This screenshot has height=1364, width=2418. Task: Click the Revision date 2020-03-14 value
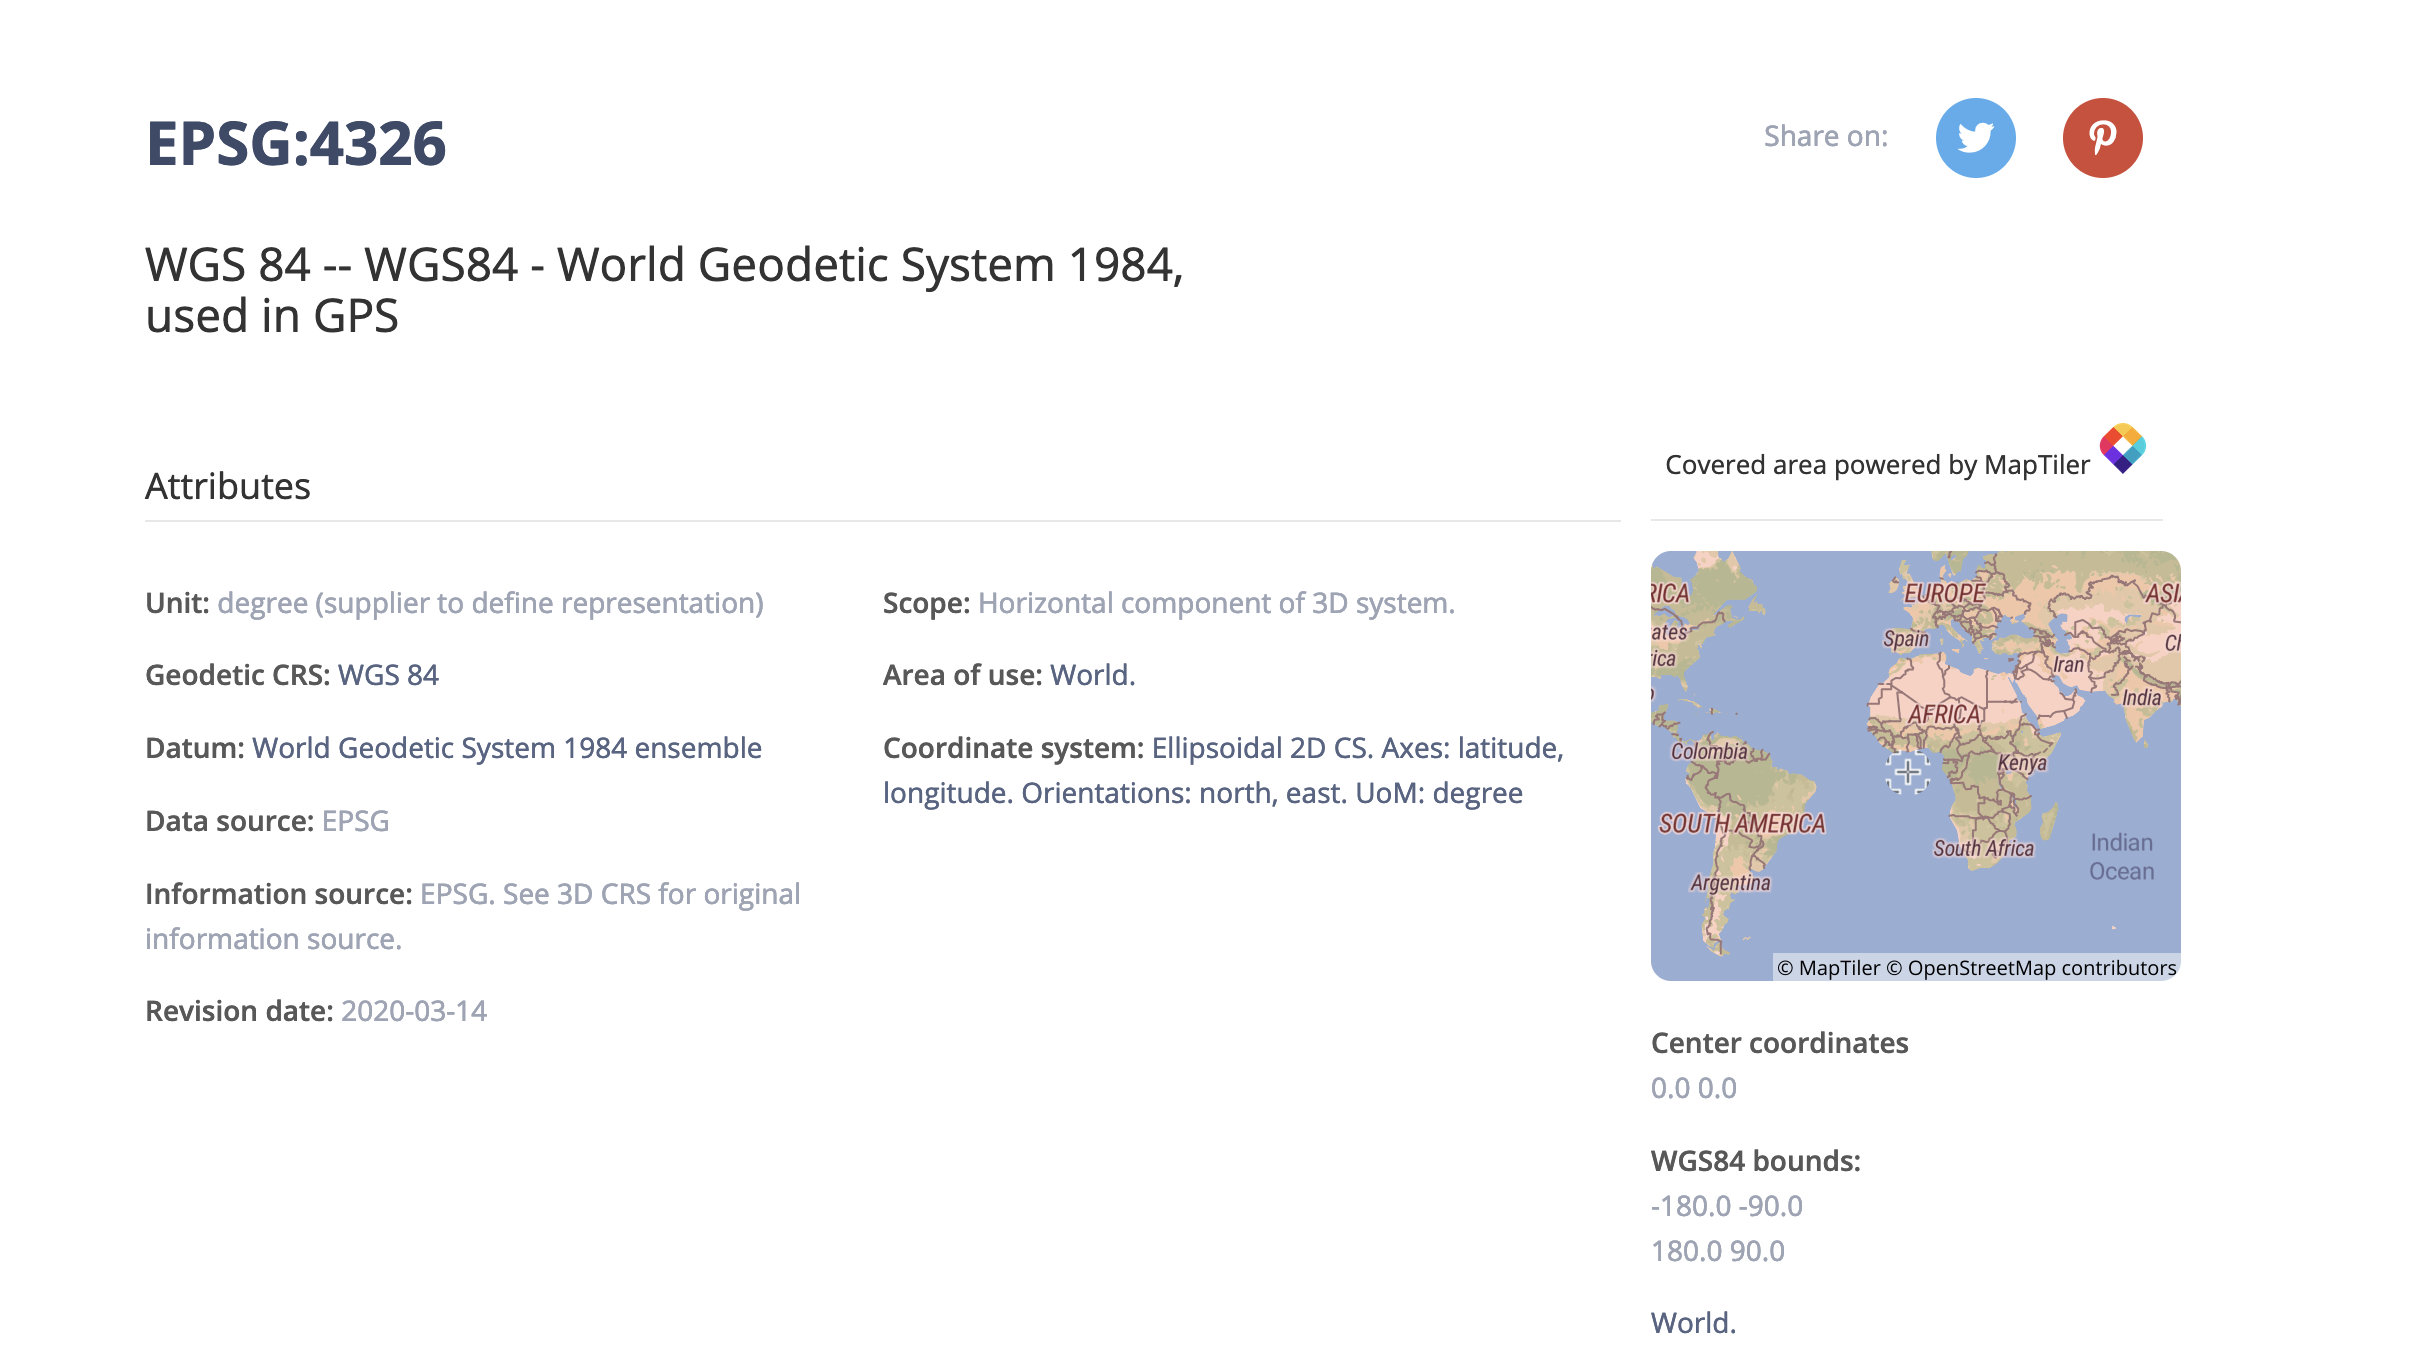tap(414, 1011)
